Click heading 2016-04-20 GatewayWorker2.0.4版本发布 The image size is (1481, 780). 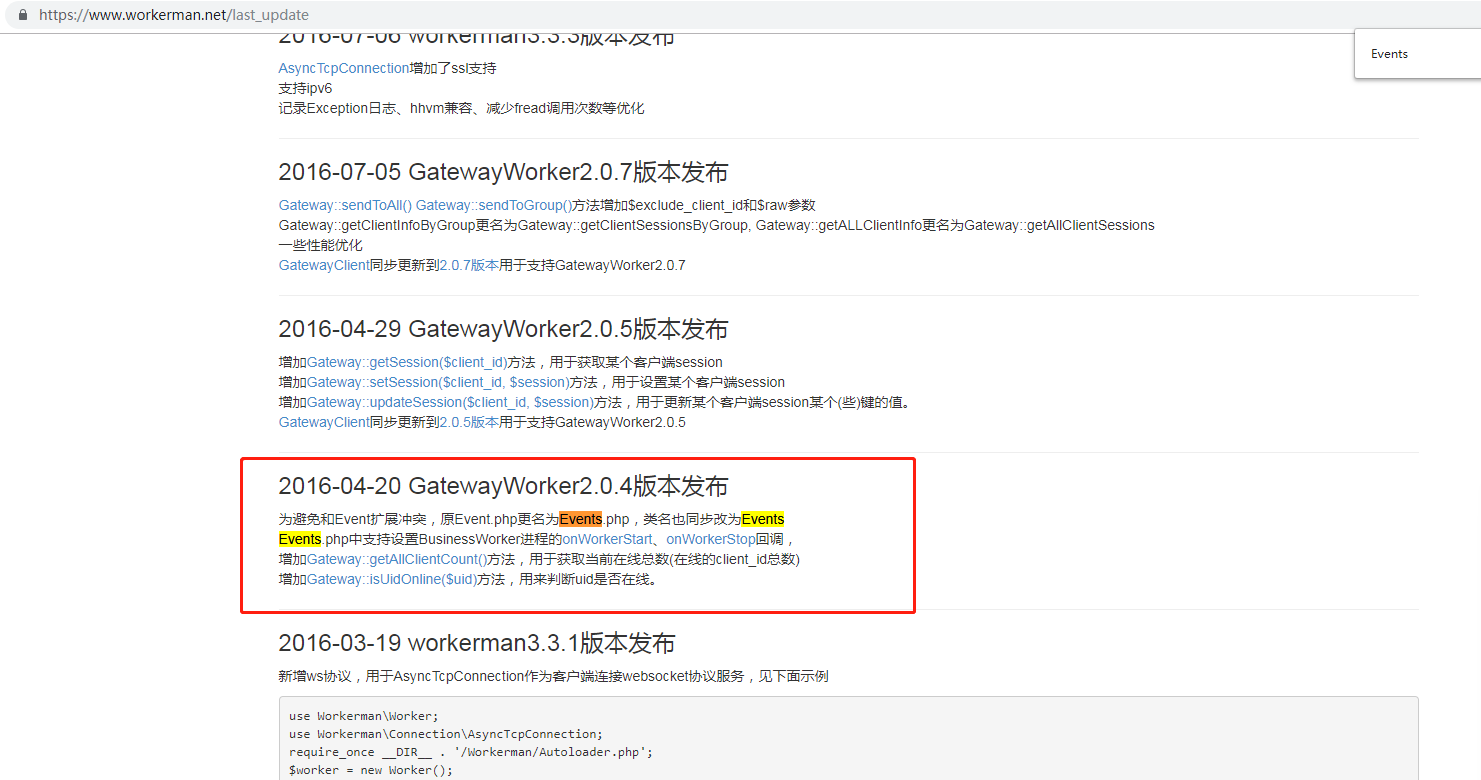503,486
